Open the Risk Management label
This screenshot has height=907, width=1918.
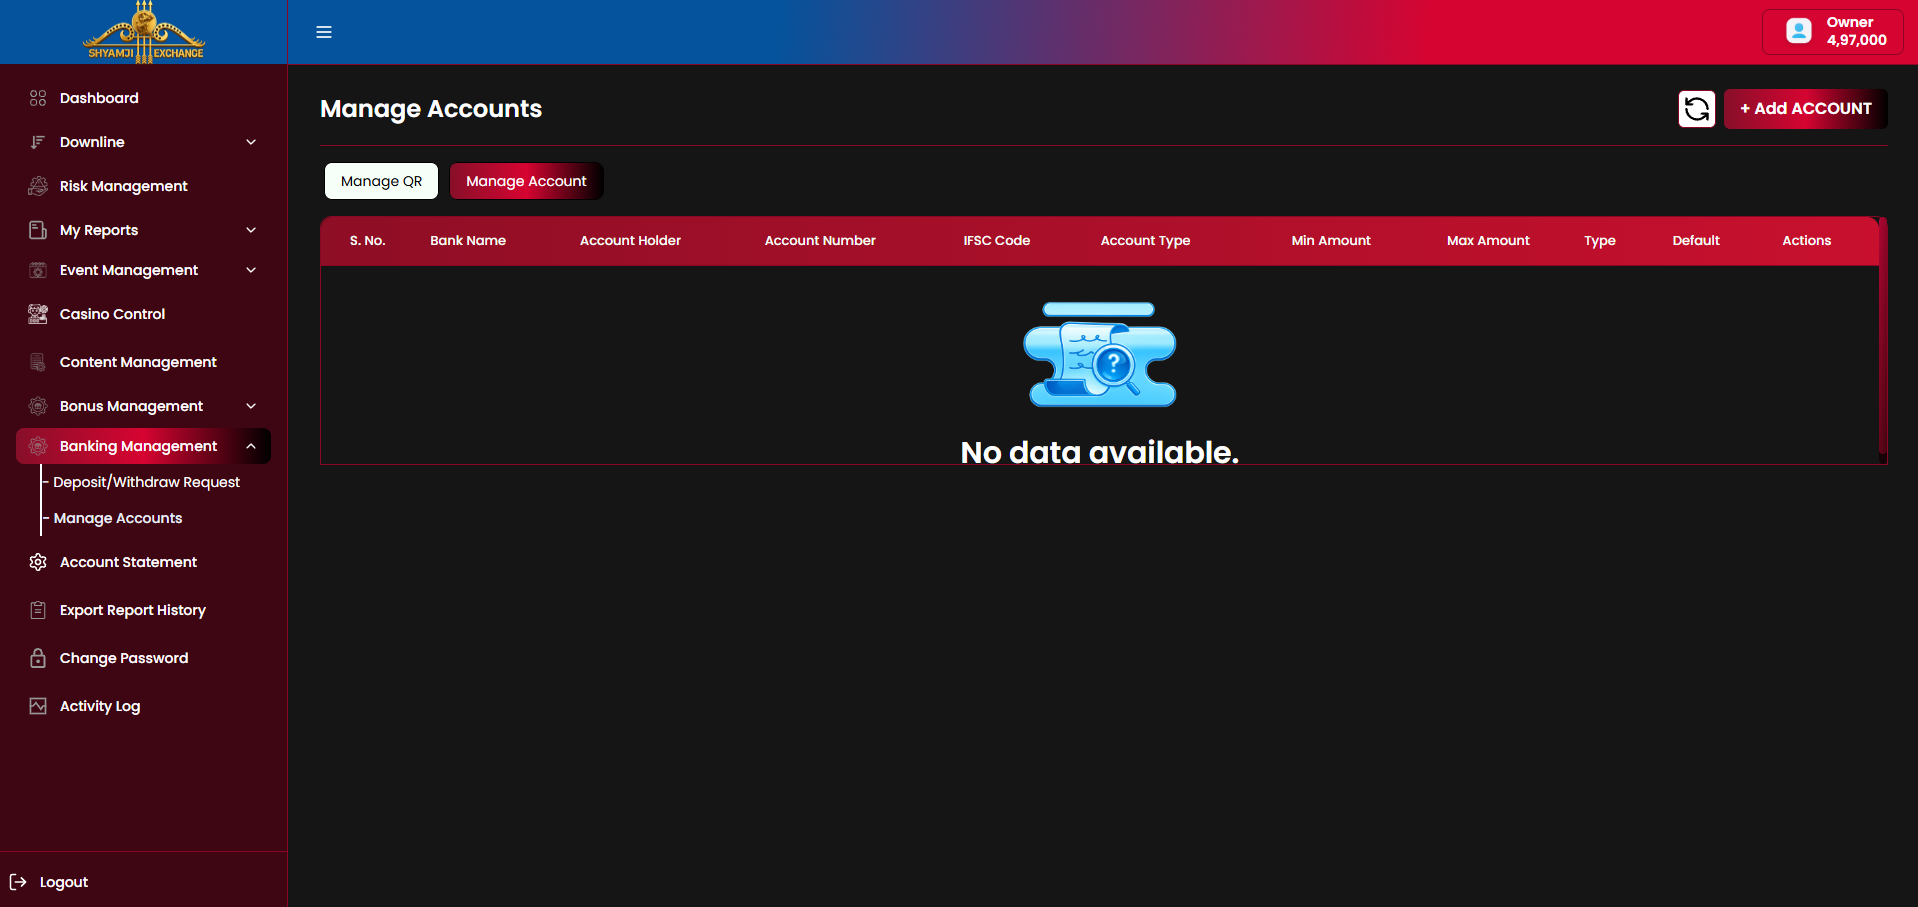point(123,186)
